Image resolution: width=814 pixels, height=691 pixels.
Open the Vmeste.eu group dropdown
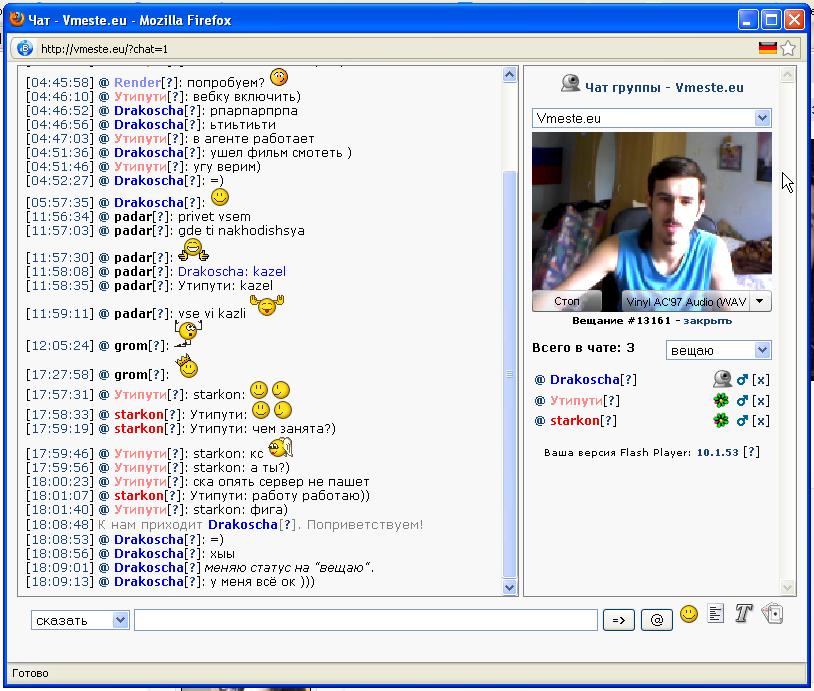point(651,118)
